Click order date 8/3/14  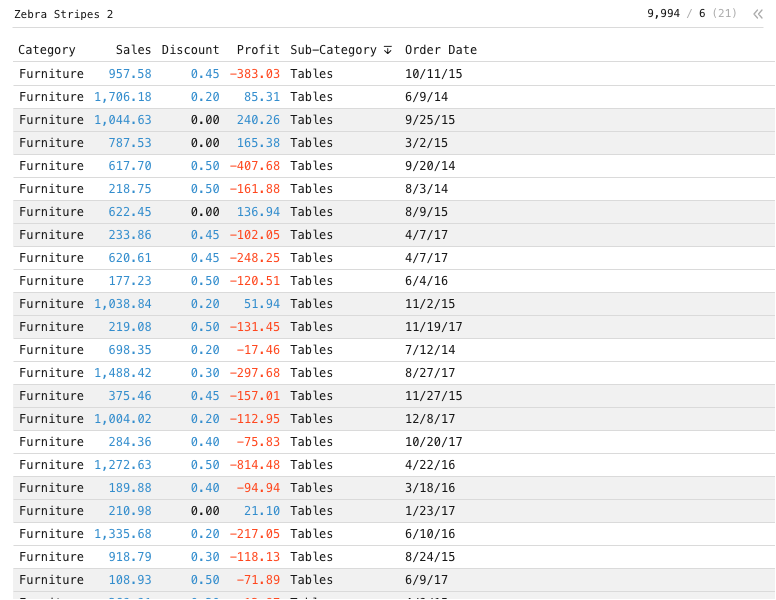[427, 189]
